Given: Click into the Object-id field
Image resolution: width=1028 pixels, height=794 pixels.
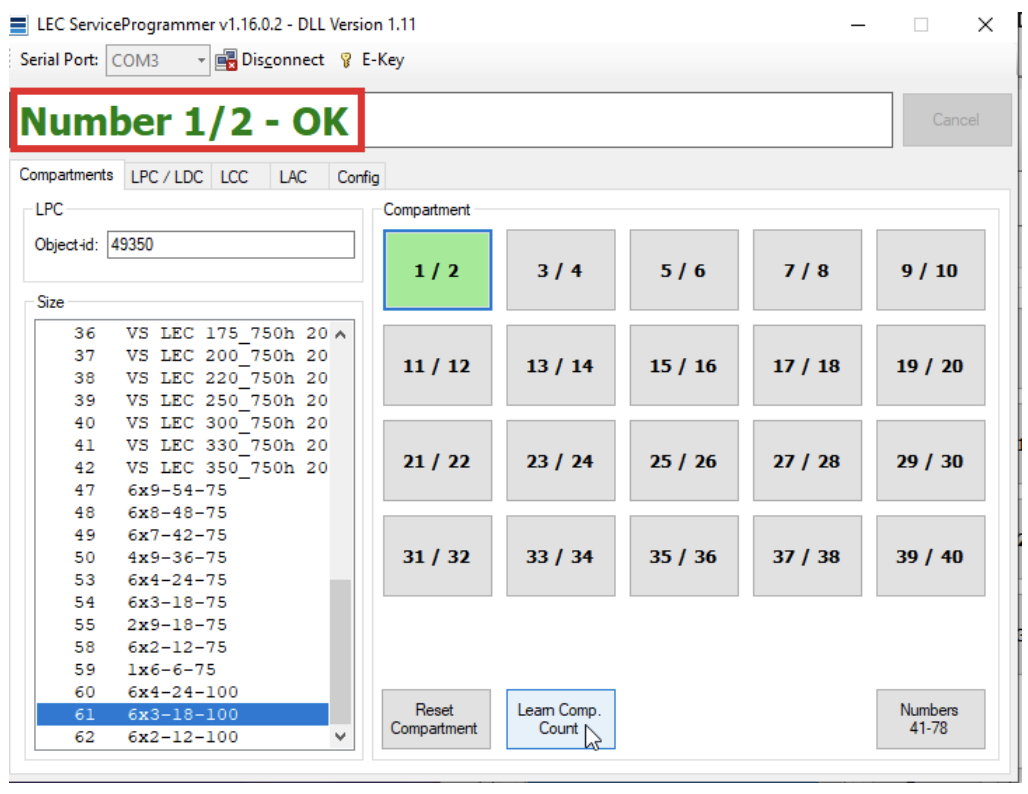Looking at the screenshot, I should 231,245.
